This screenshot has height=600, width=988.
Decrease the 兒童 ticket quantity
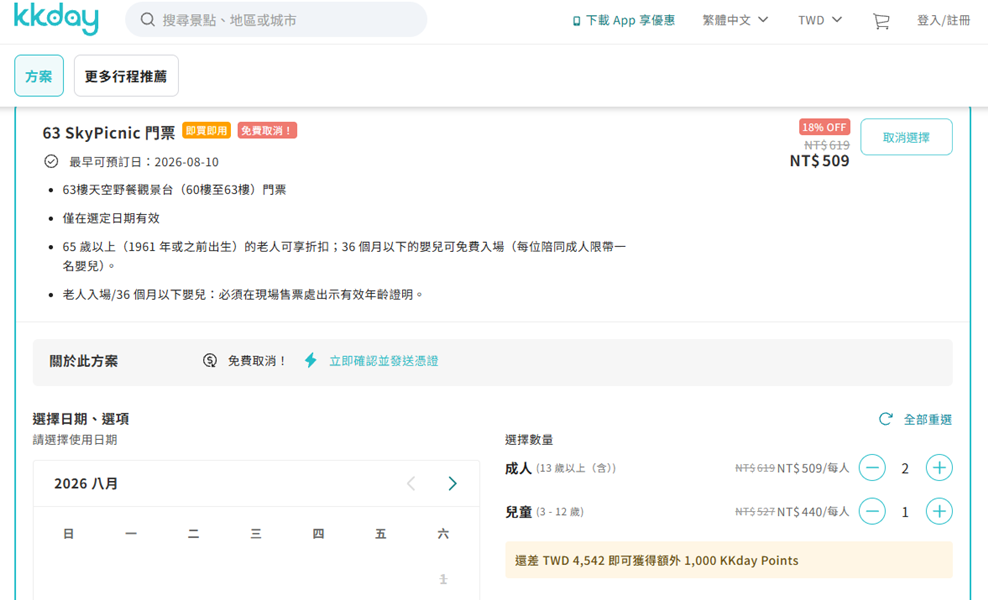point(872,511)
